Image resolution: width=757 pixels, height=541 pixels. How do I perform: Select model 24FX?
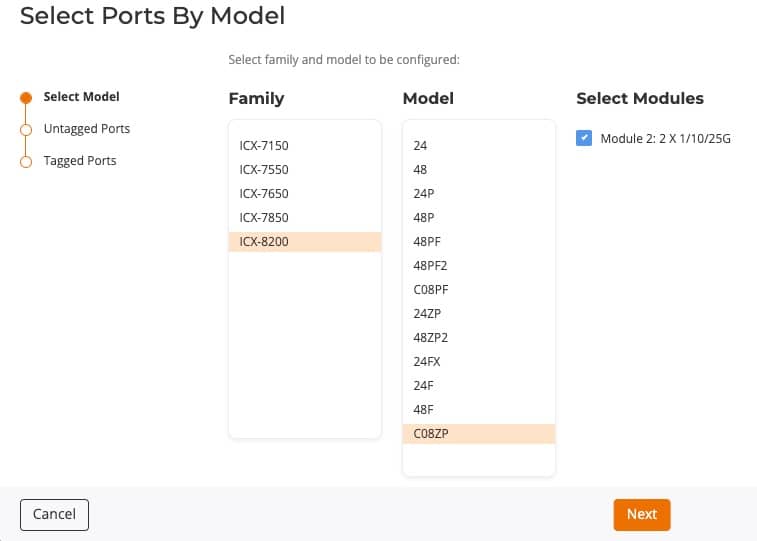(x=479, y=361)
